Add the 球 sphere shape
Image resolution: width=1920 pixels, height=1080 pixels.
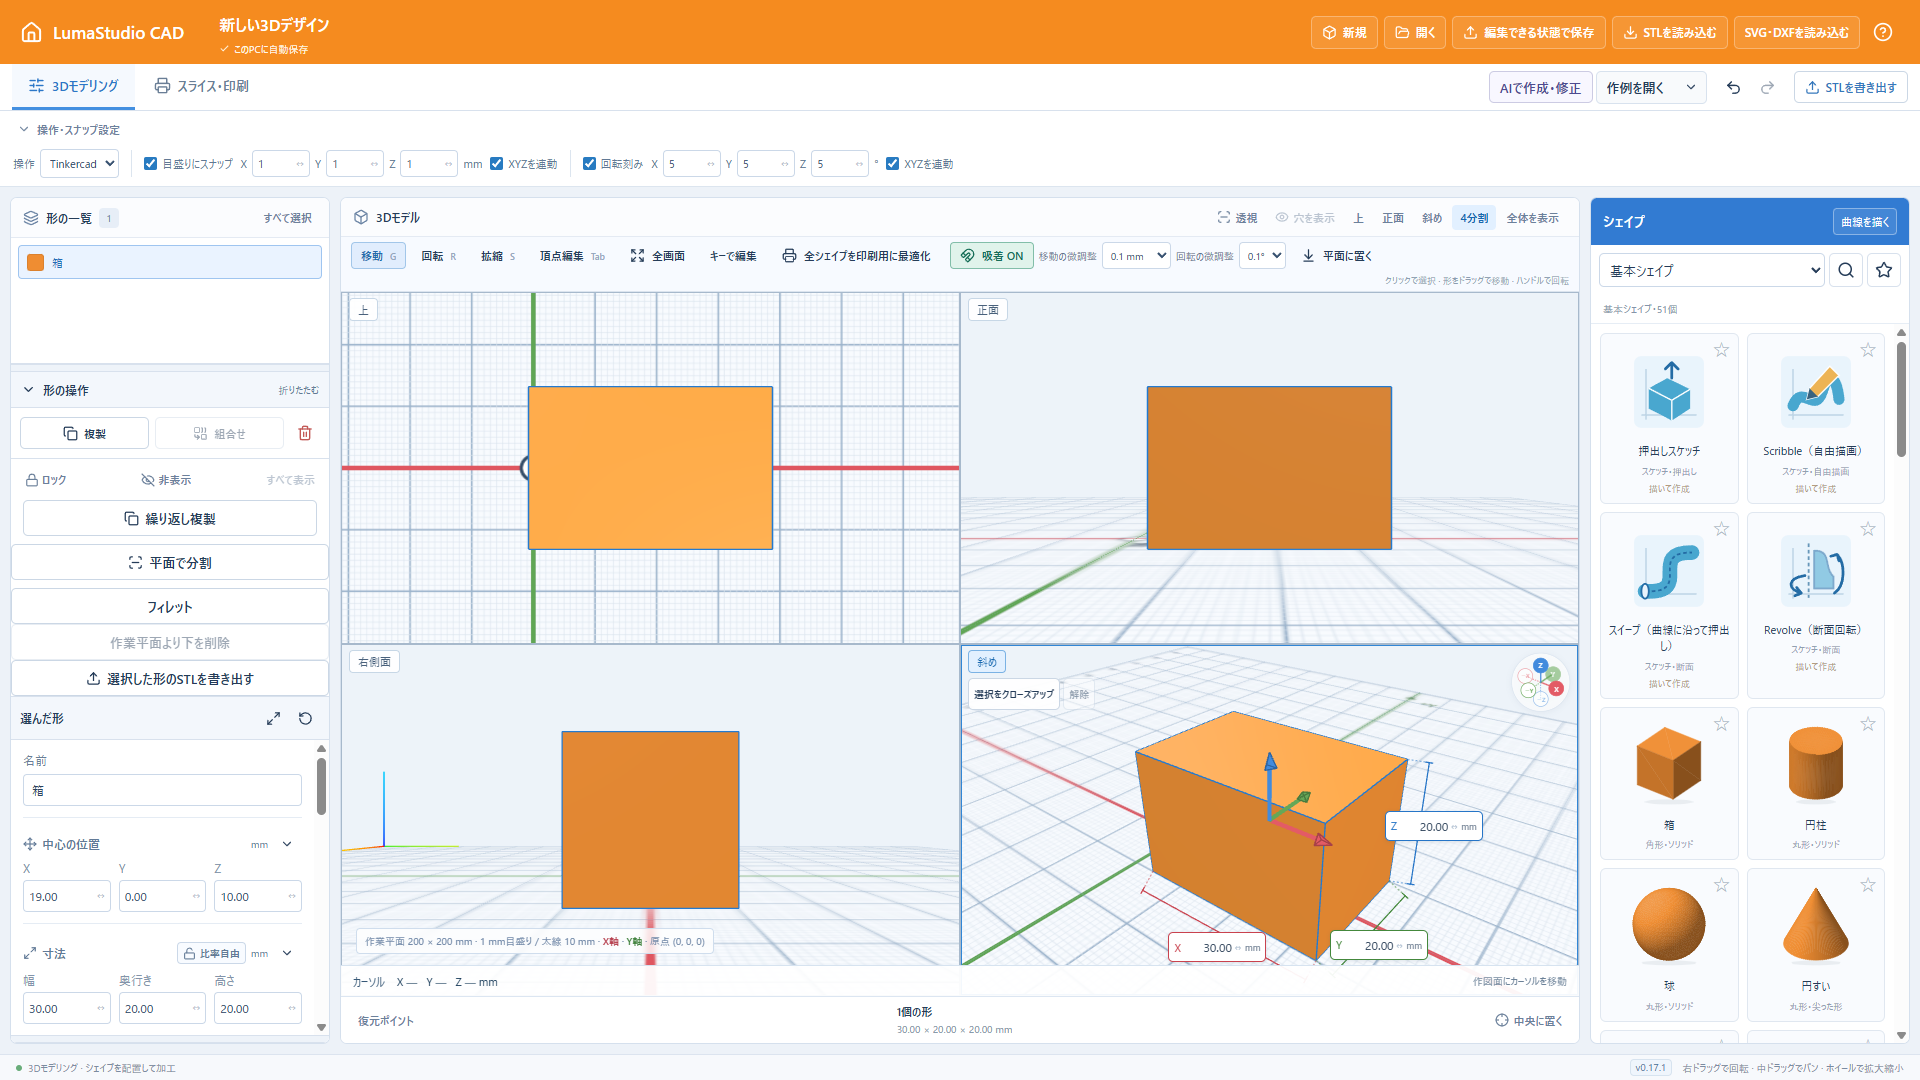click(x=1669, y=945)
